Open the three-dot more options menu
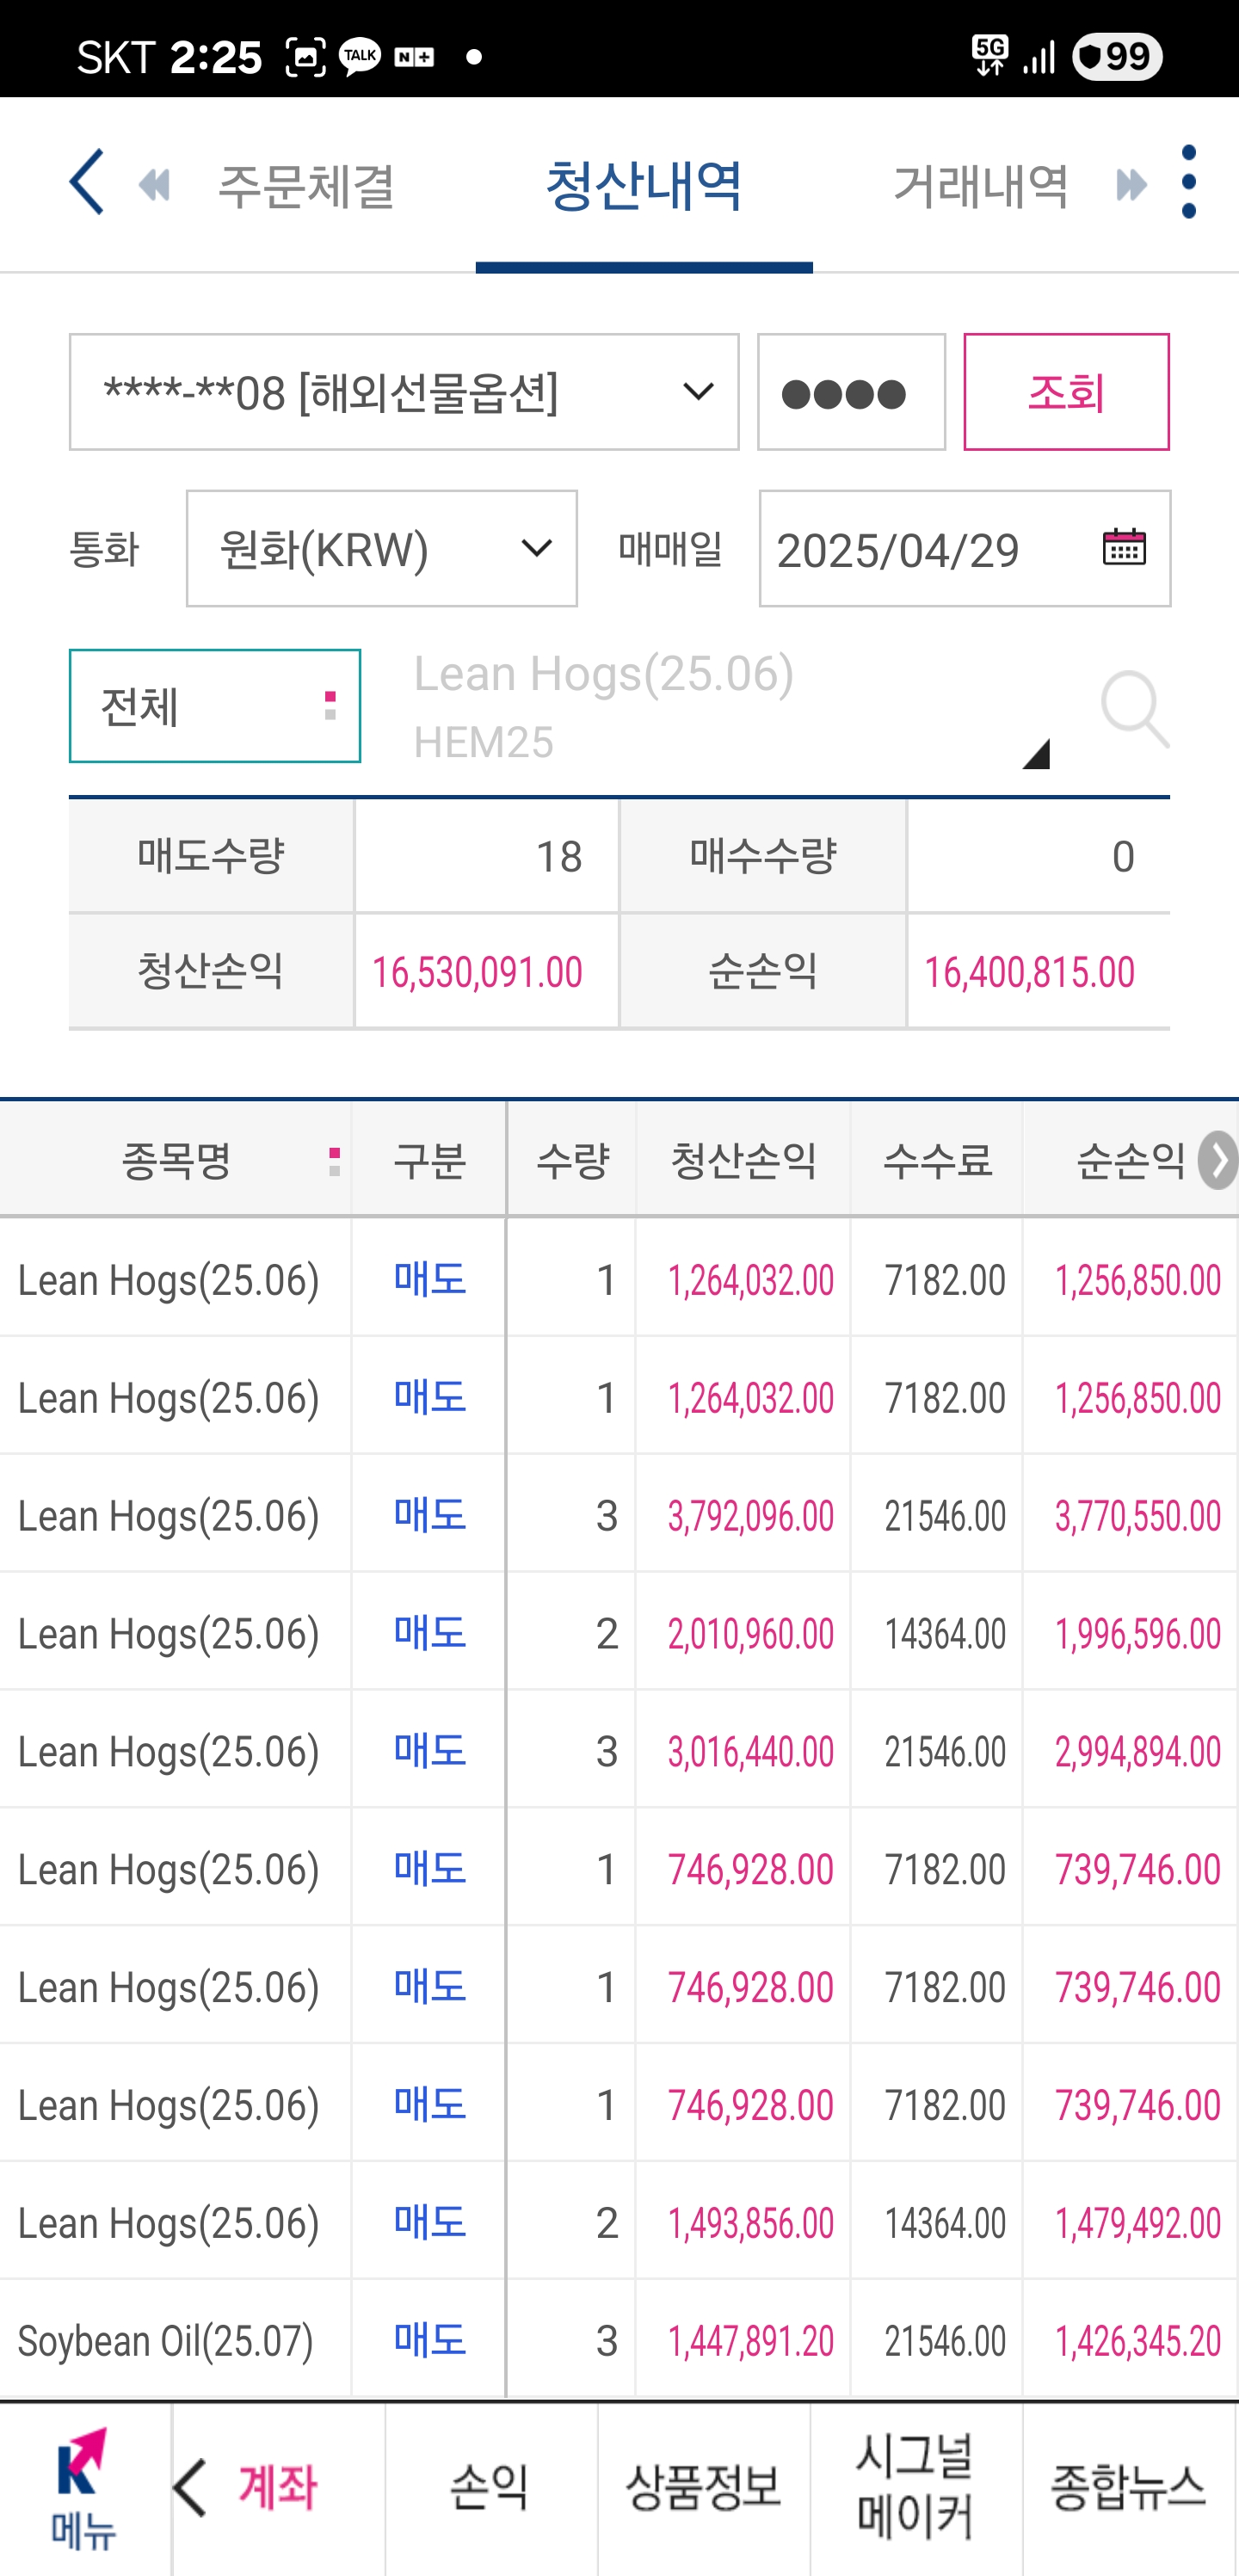 click(1188, 182)
